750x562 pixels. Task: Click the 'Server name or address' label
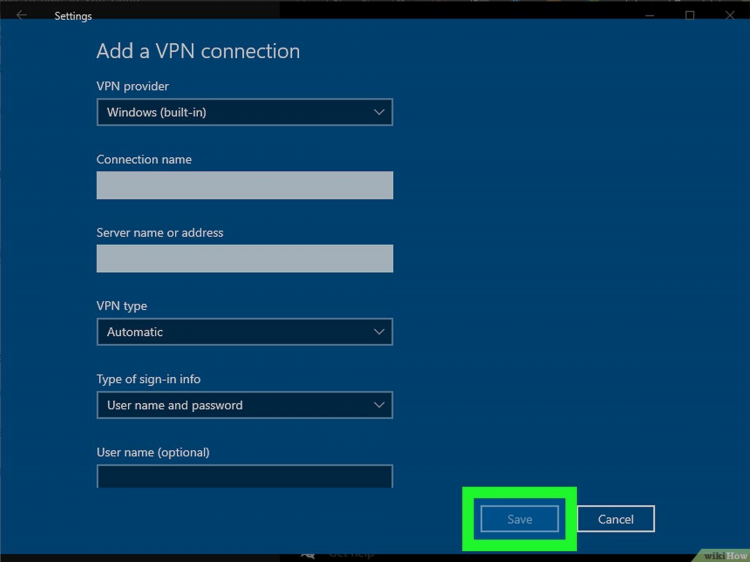pos(160,232)
